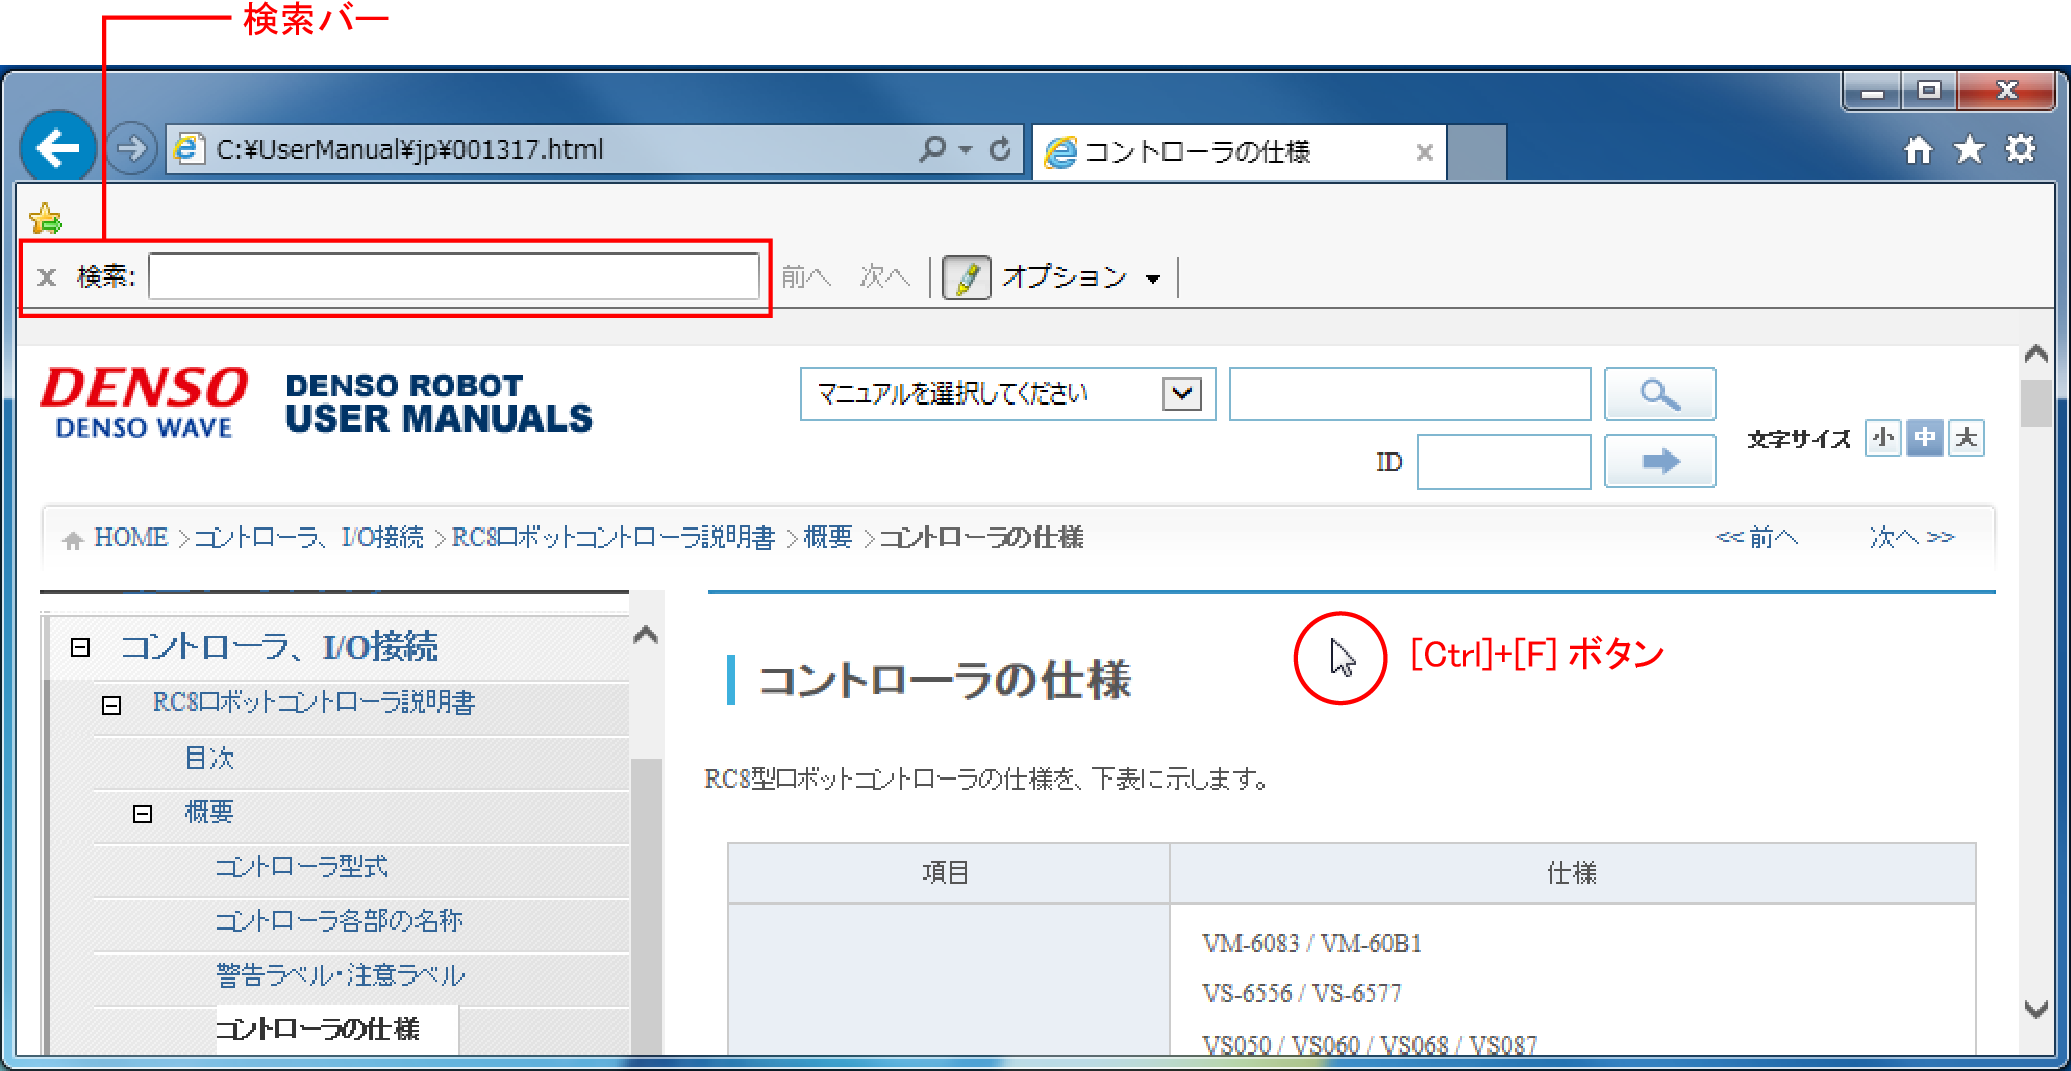
Task: Open the browser home icon
Action: pyautogui.click(x=1917, y=150)
